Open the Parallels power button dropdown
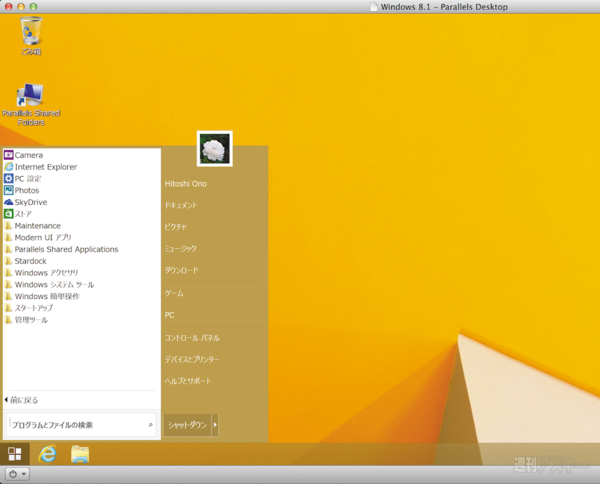The height and width of the screenshot is (484, 600). click(17, 474)
